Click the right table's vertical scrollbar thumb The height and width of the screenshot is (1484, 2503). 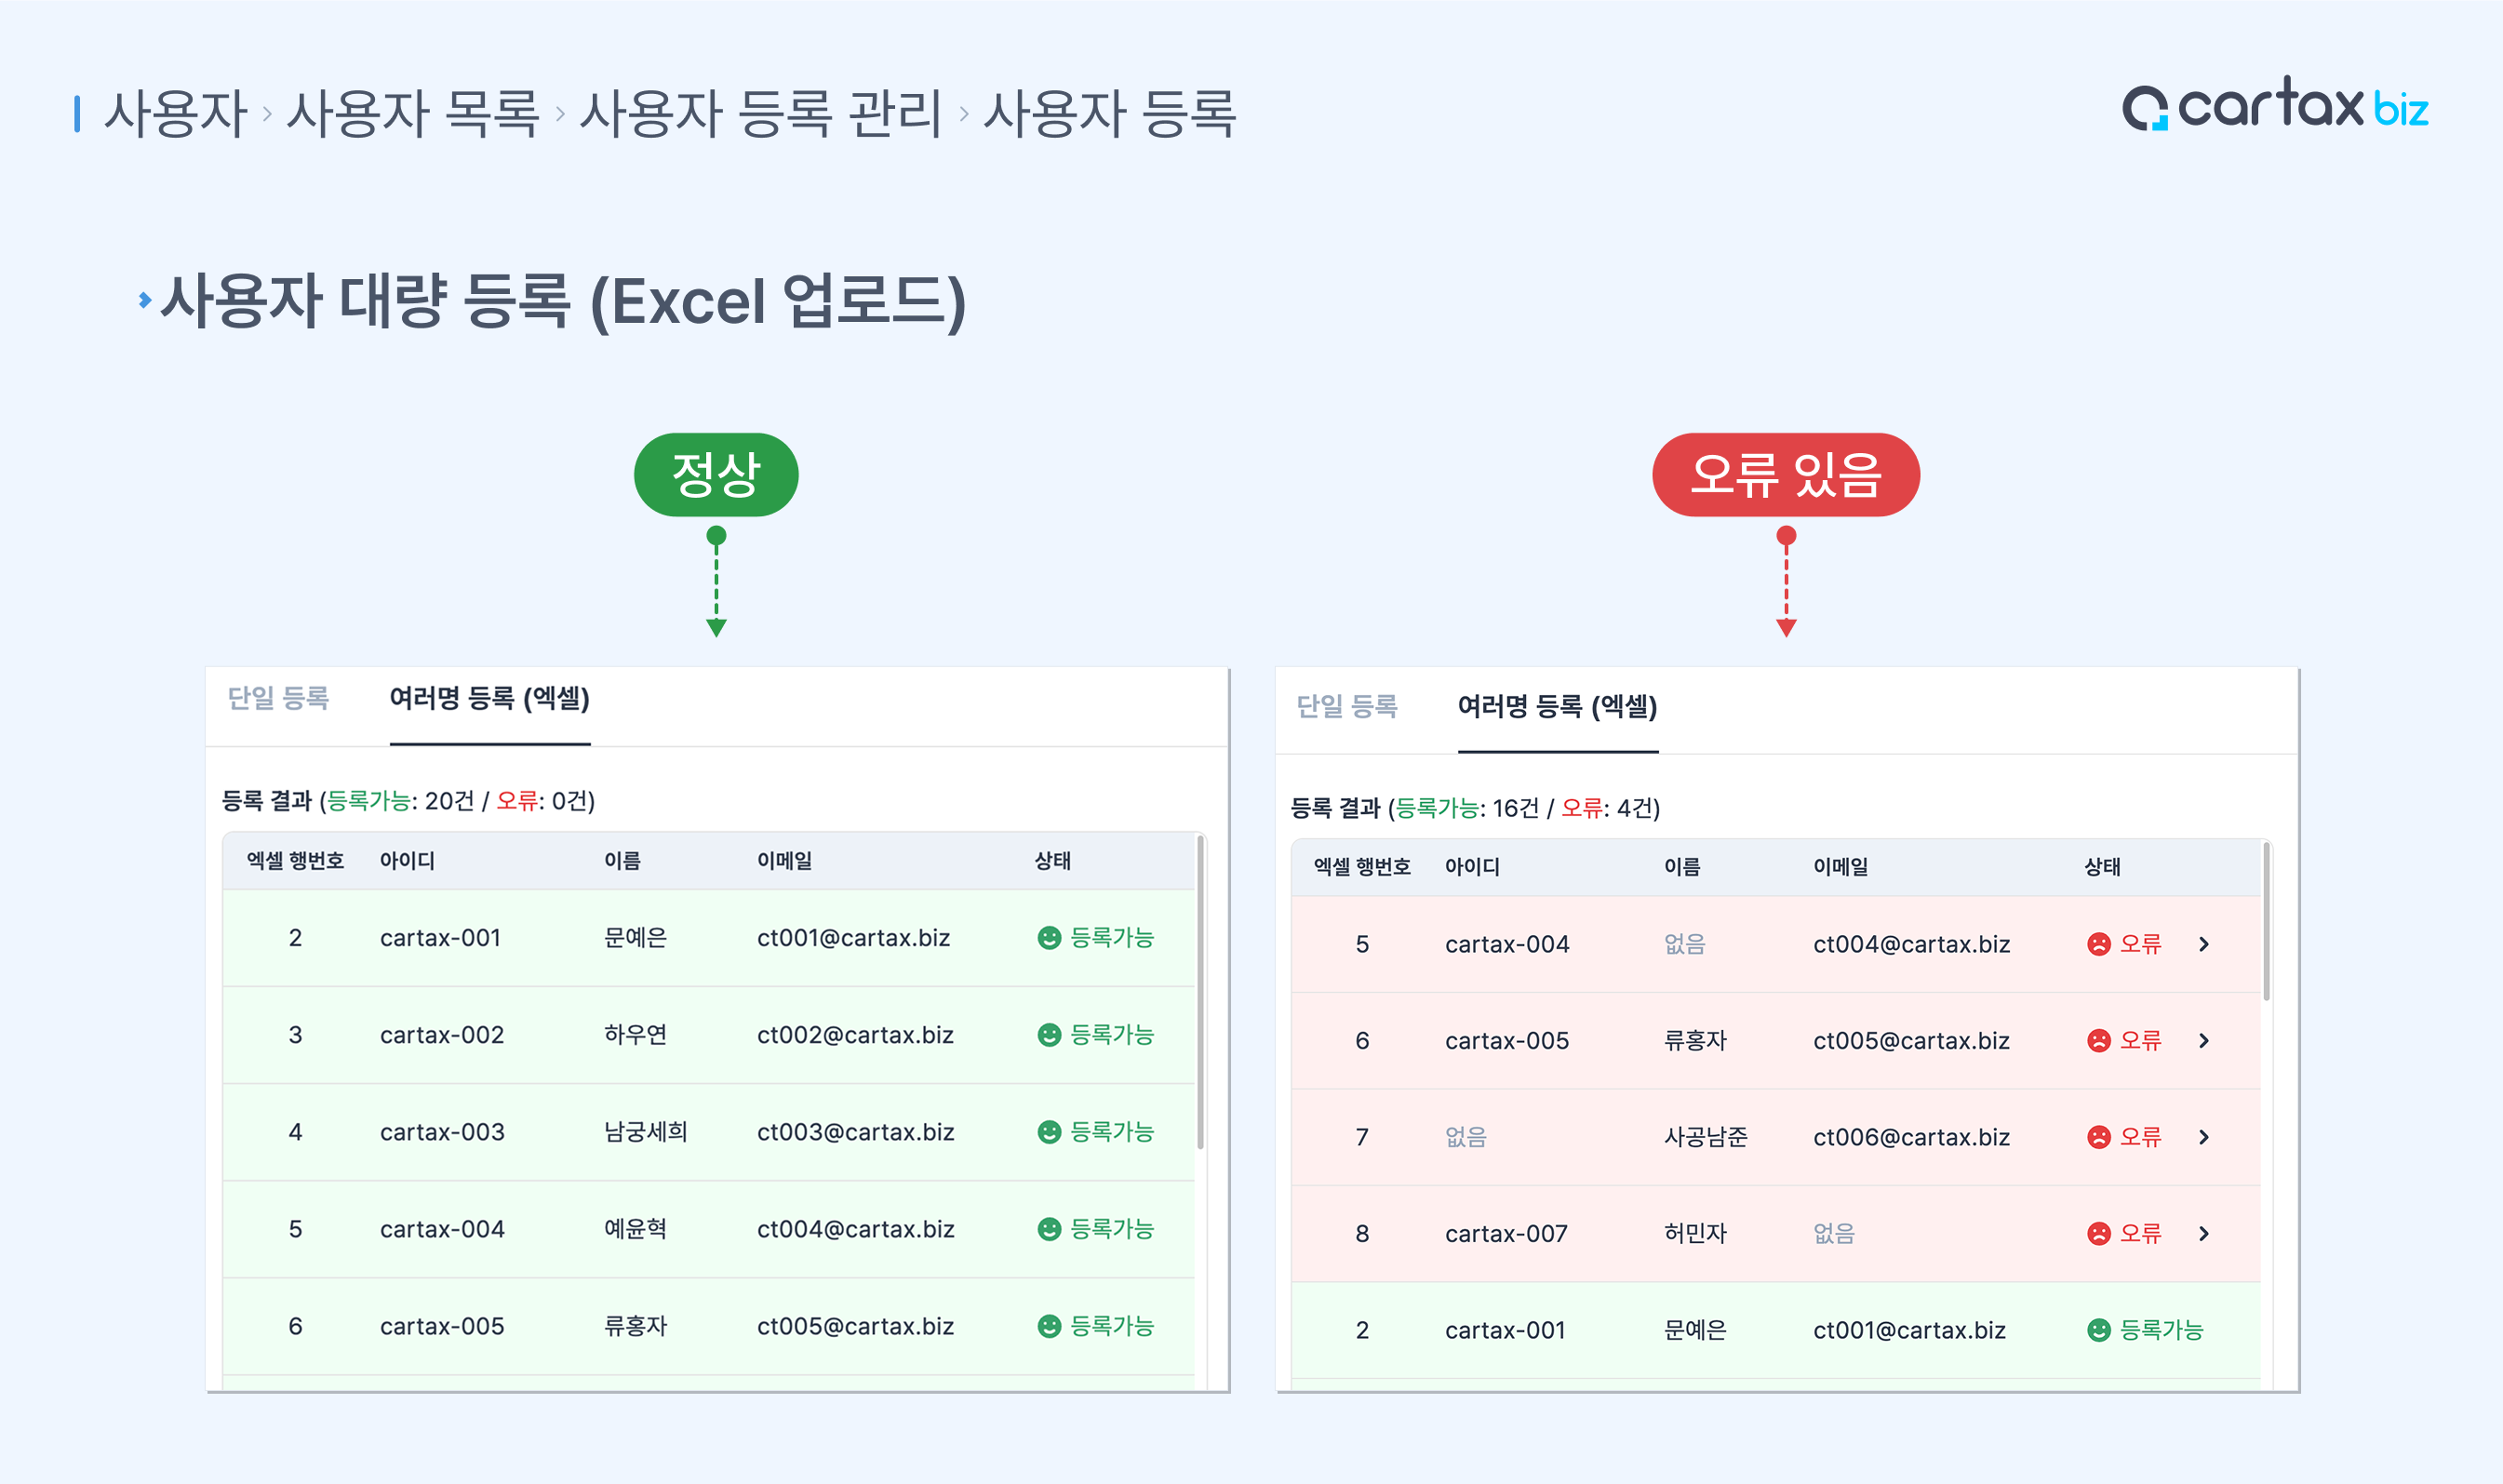tap(2266, 920)
